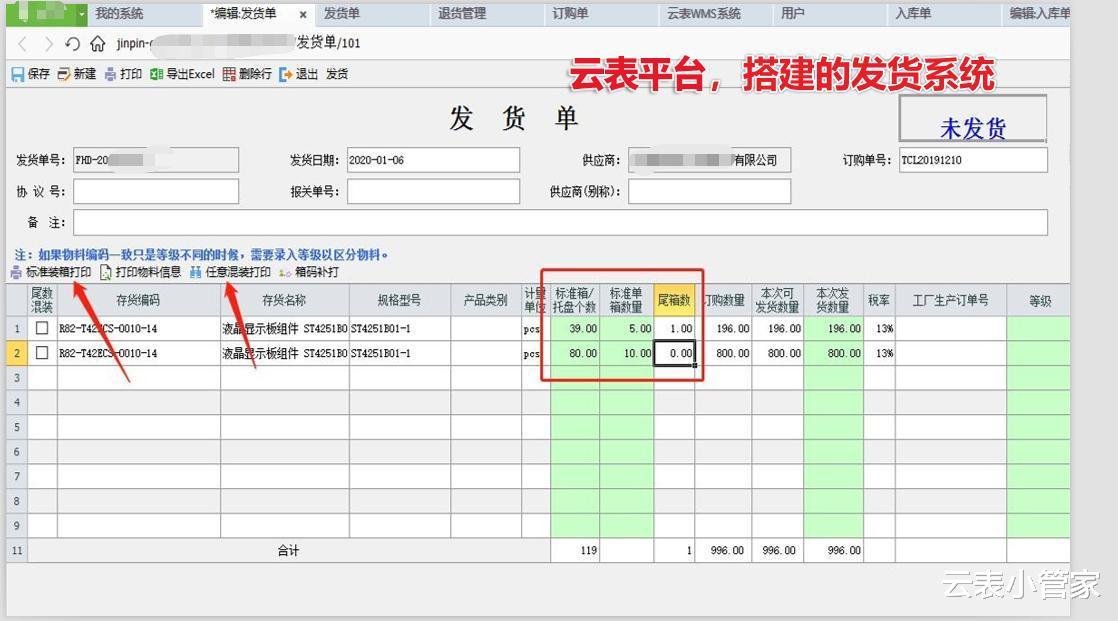Click the 备注 input field
This screenshot has width=1118, height=621.
(x=560, y=222)
